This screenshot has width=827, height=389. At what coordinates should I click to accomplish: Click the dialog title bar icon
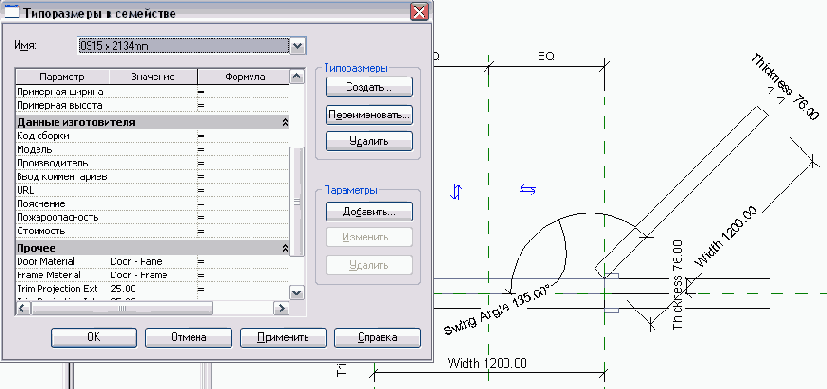tap(12, 12)
